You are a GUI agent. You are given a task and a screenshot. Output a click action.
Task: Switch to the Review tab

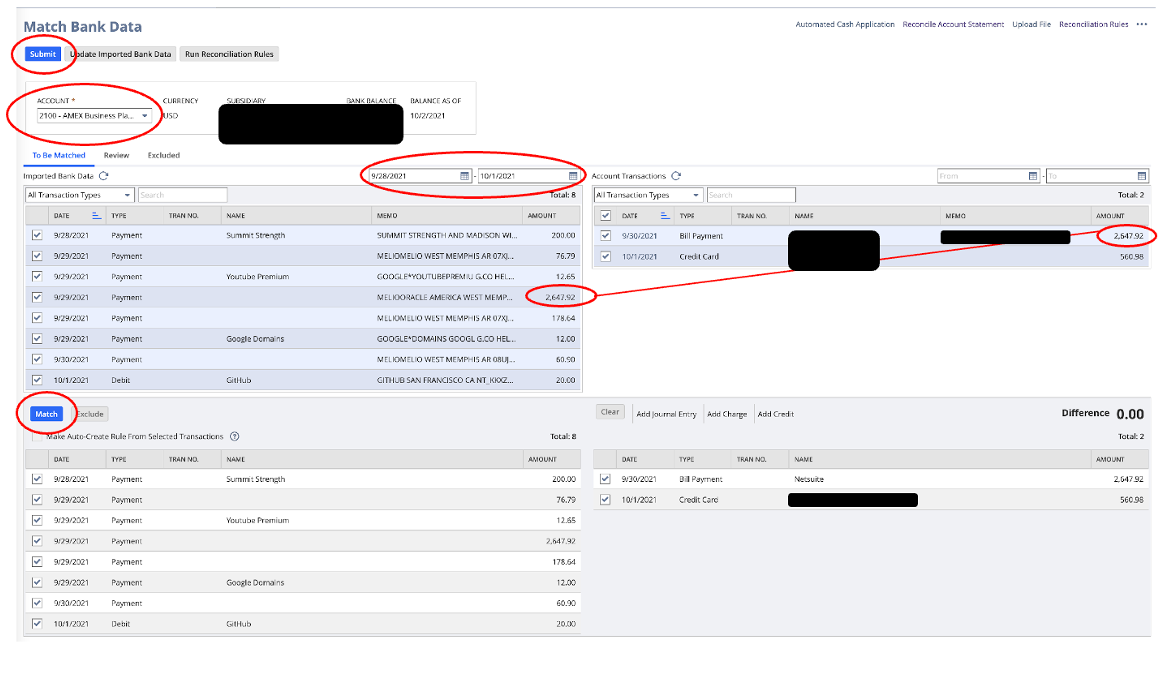point(116,155)
